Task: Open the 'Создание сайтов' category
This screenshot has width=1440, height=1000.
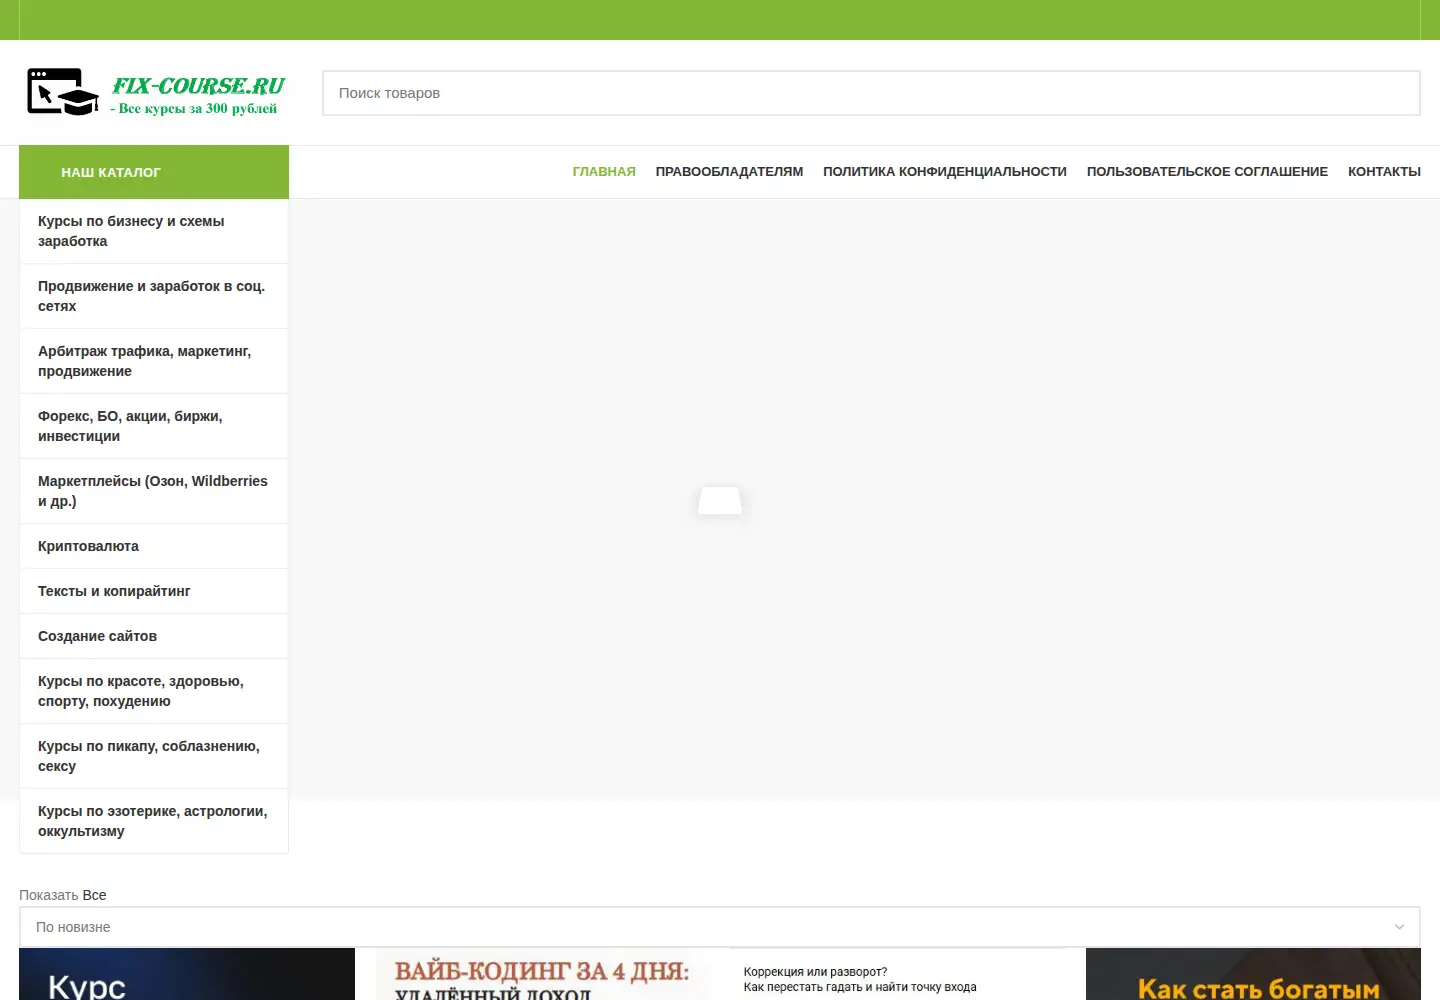Action: point(154,636)
